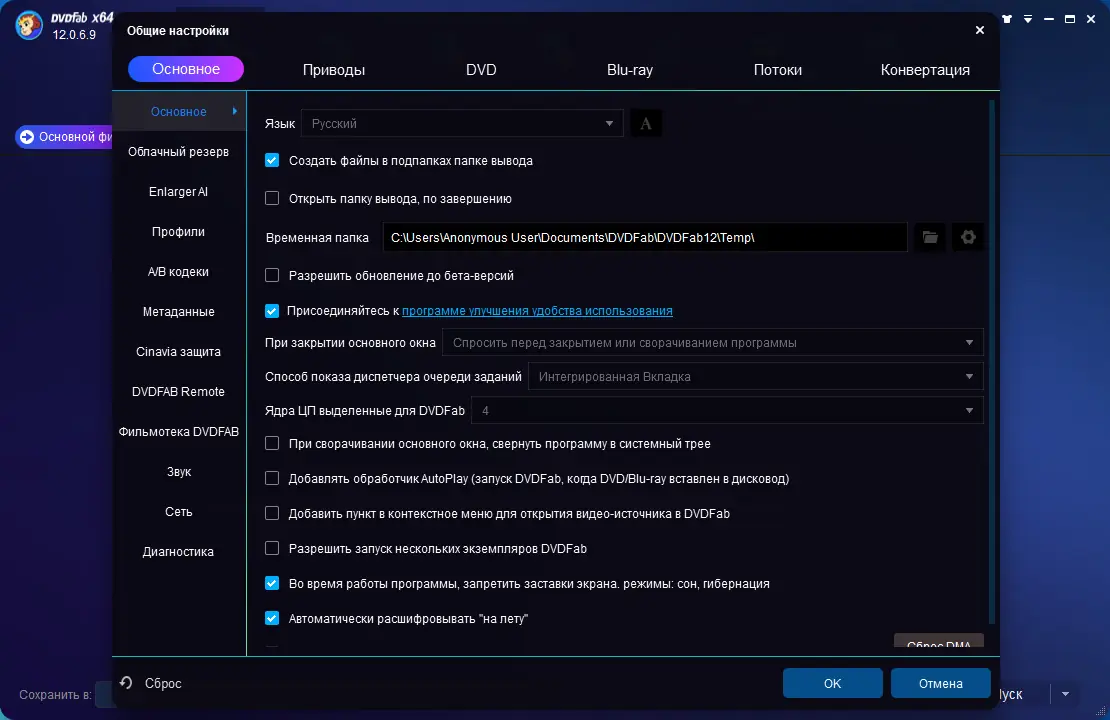Select Профили in sidebar
The width and height of the screenshot is (1110, 720).
click(x=179, y=232)
